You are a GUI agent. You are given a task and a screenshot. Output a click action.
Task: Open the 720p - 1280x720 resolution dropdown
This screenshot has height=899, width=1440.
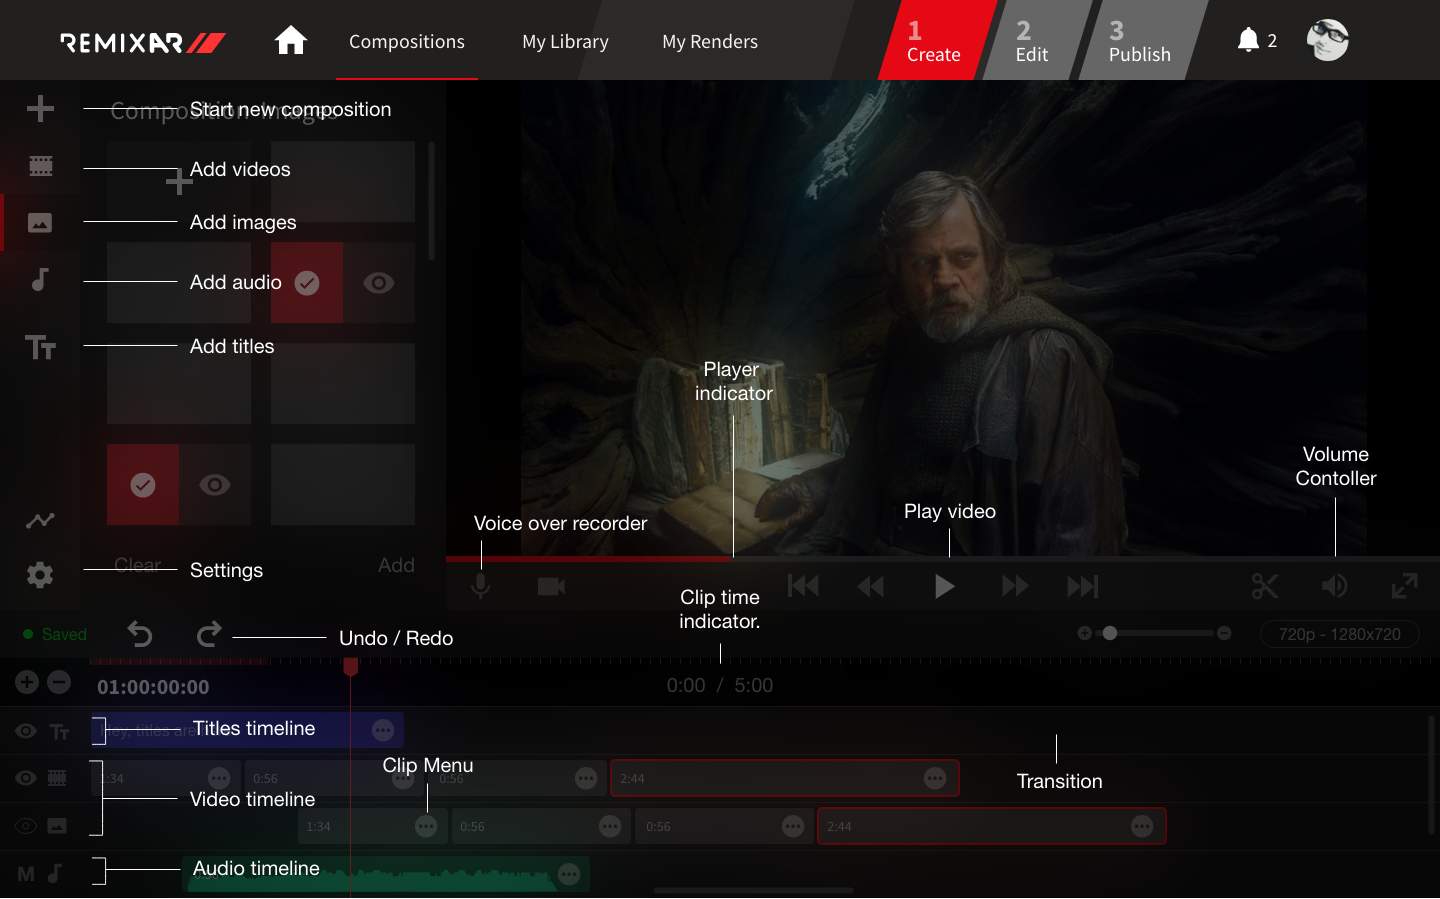(x=1339, y=634)
